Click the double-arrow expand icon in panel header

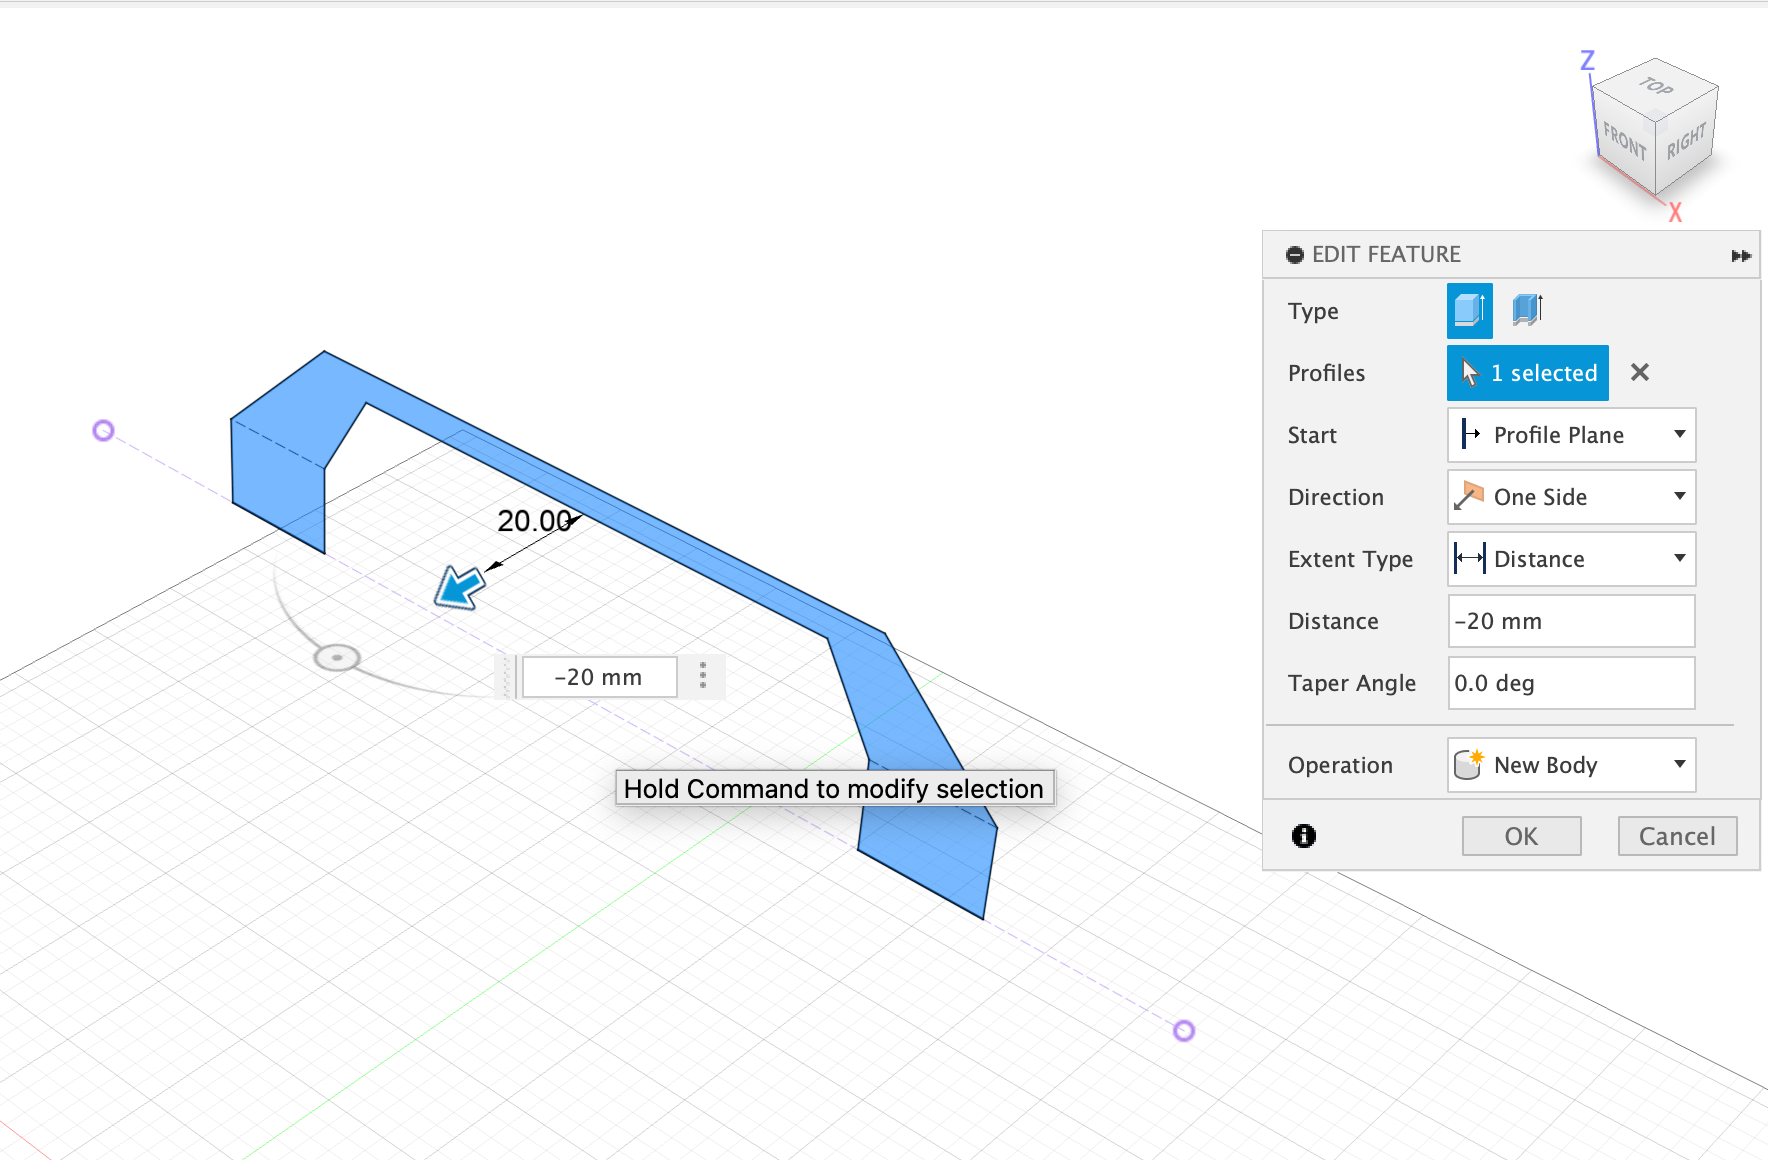tap(1741, 256)
